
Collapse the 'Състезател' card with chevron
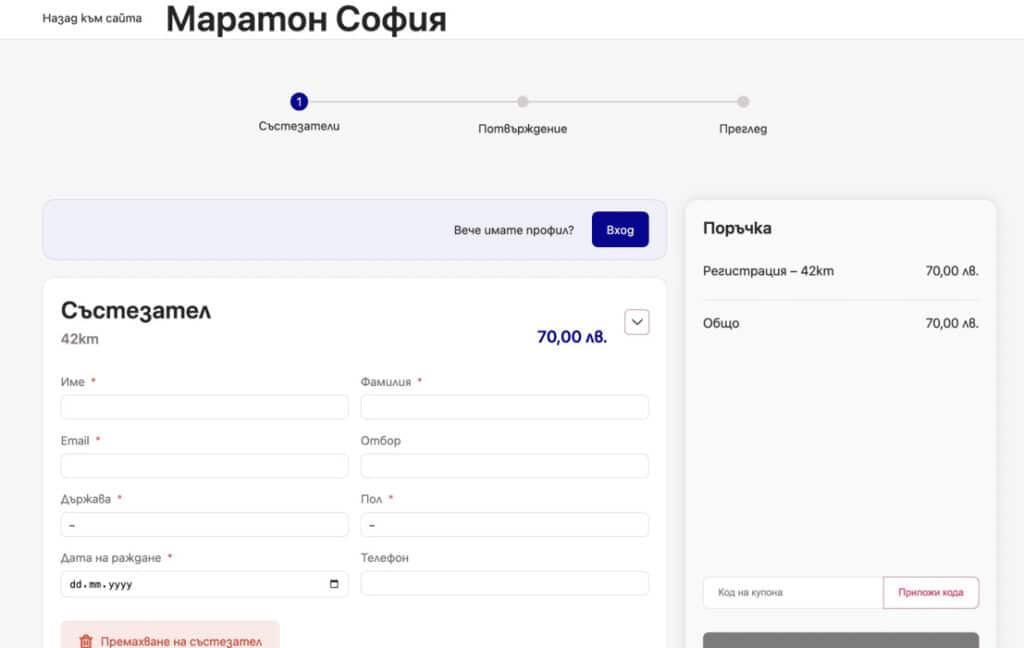[x=637, y=322]
